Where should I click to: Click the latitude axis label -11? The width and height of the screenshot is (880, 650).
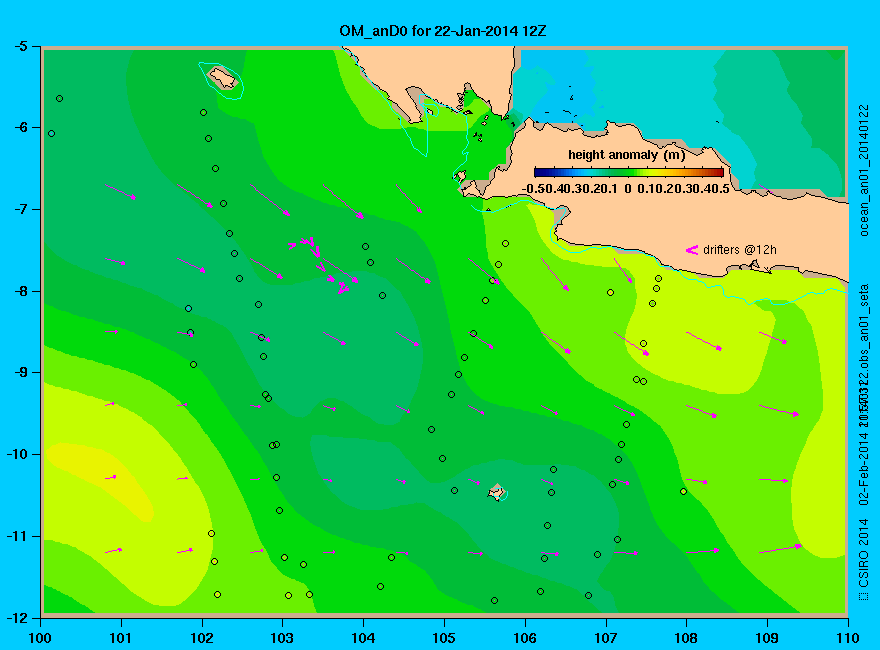tap(17, 536)
